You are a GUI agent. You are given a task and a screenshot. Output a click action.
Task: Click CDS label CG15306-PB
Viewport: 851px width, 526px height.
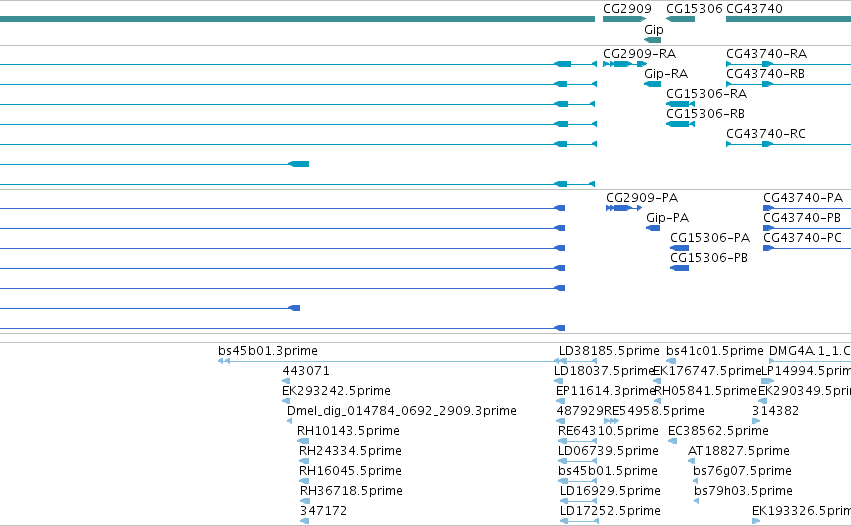[709, 258]
